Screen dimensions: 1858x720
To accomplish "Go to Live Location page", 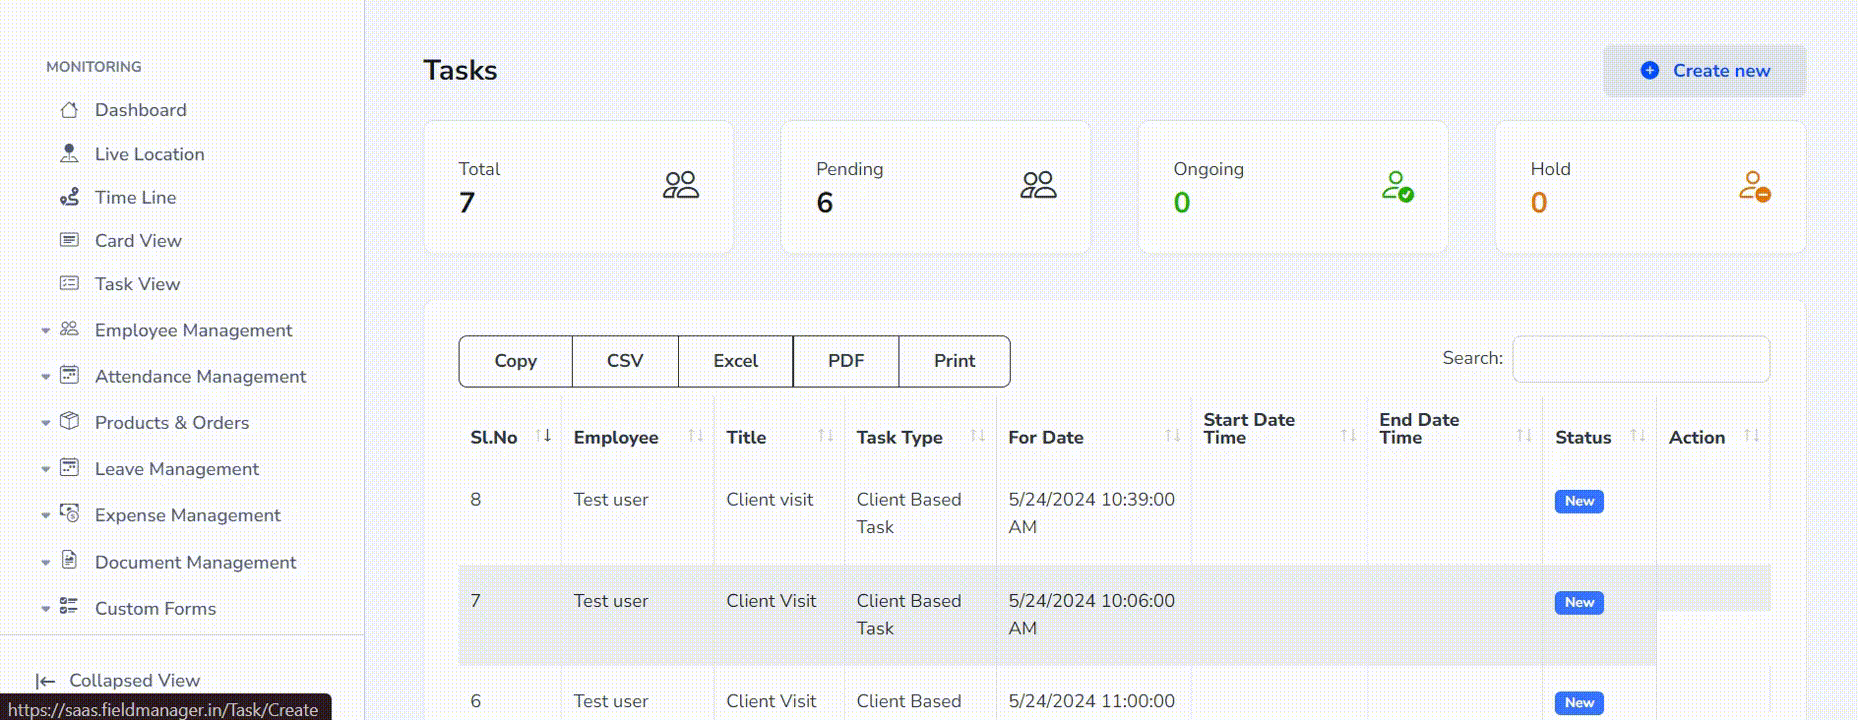I will pyautogui.click(x=149, y=154).
